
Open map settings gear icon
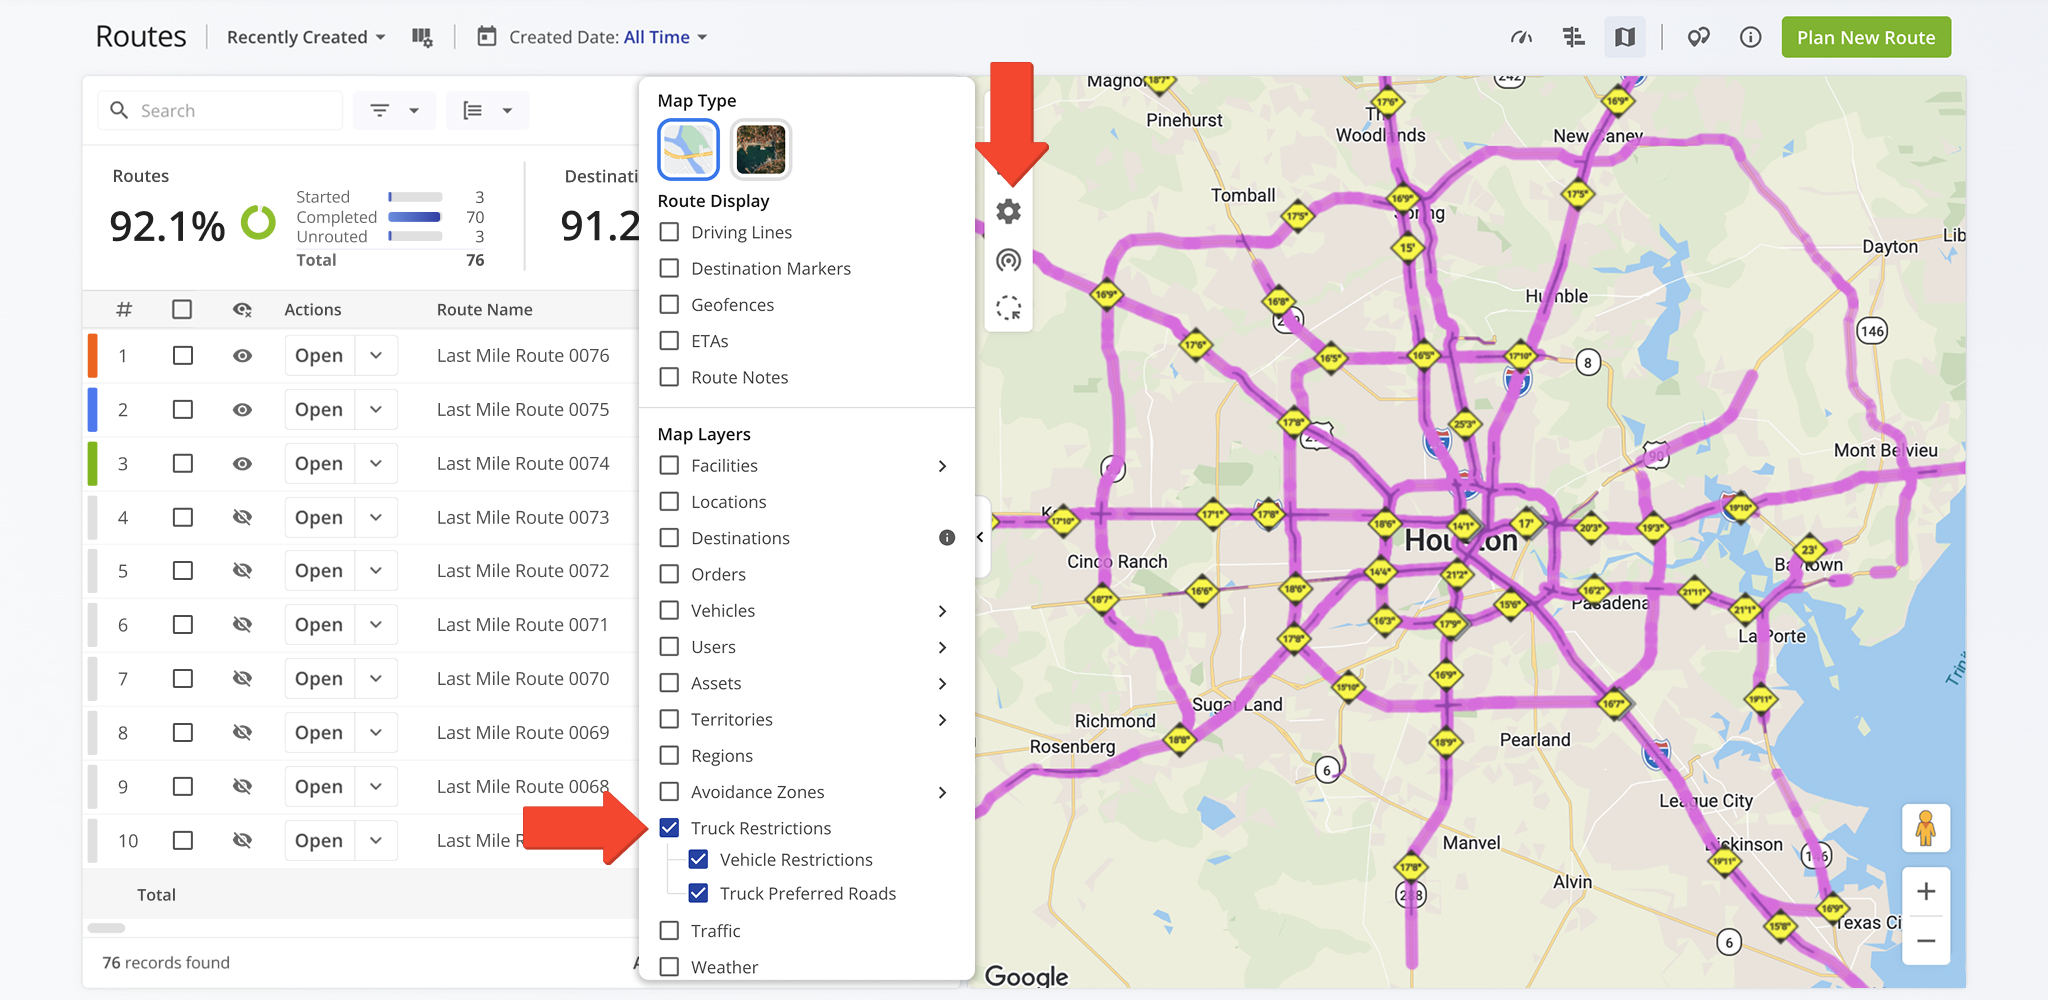[1008, 212]
